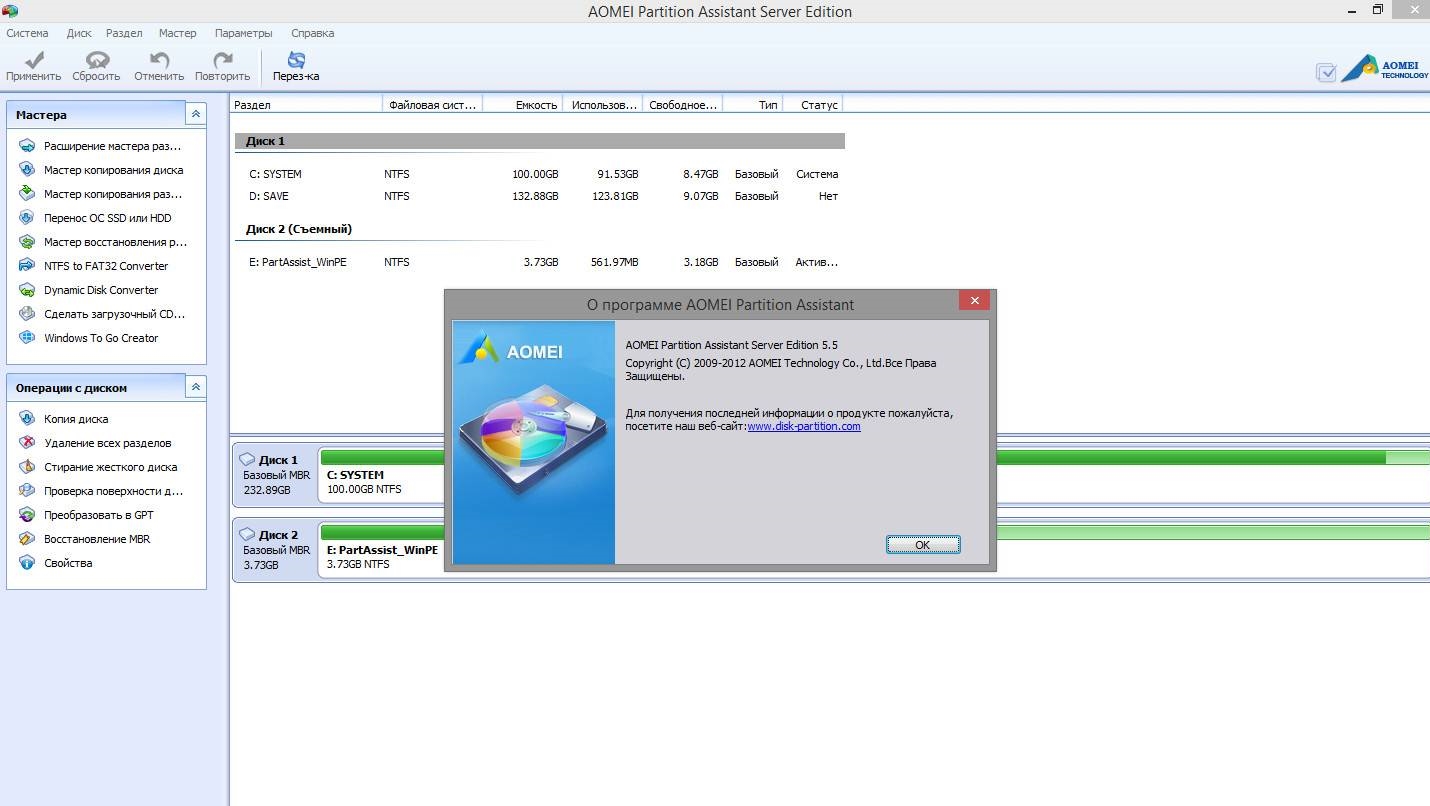
Task: Click the Операции с диском panel title
Action: click(71, 388)
